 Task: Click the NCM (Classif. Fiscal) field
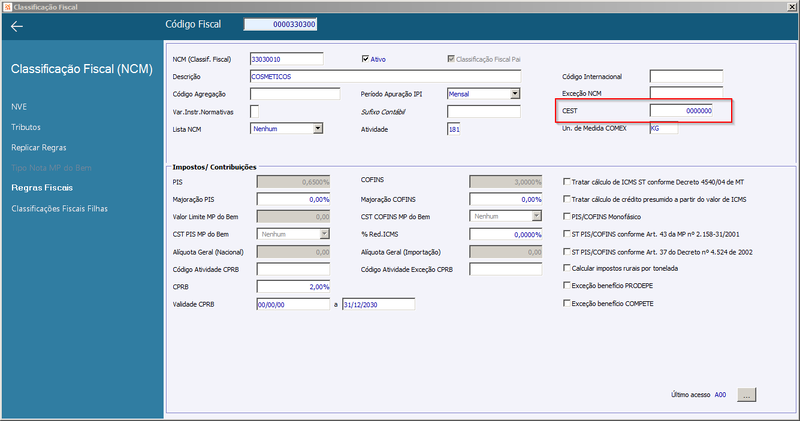point(287,59)
